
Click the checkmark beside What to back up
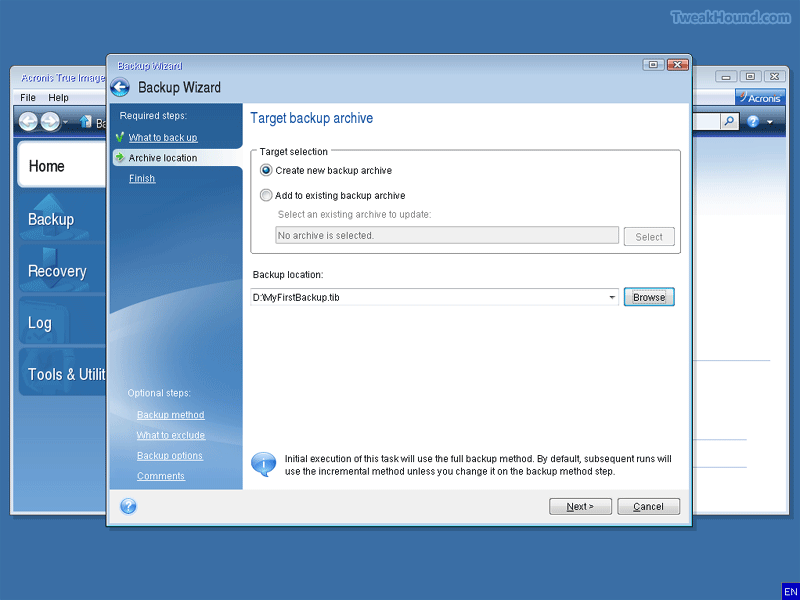[120, 137]
